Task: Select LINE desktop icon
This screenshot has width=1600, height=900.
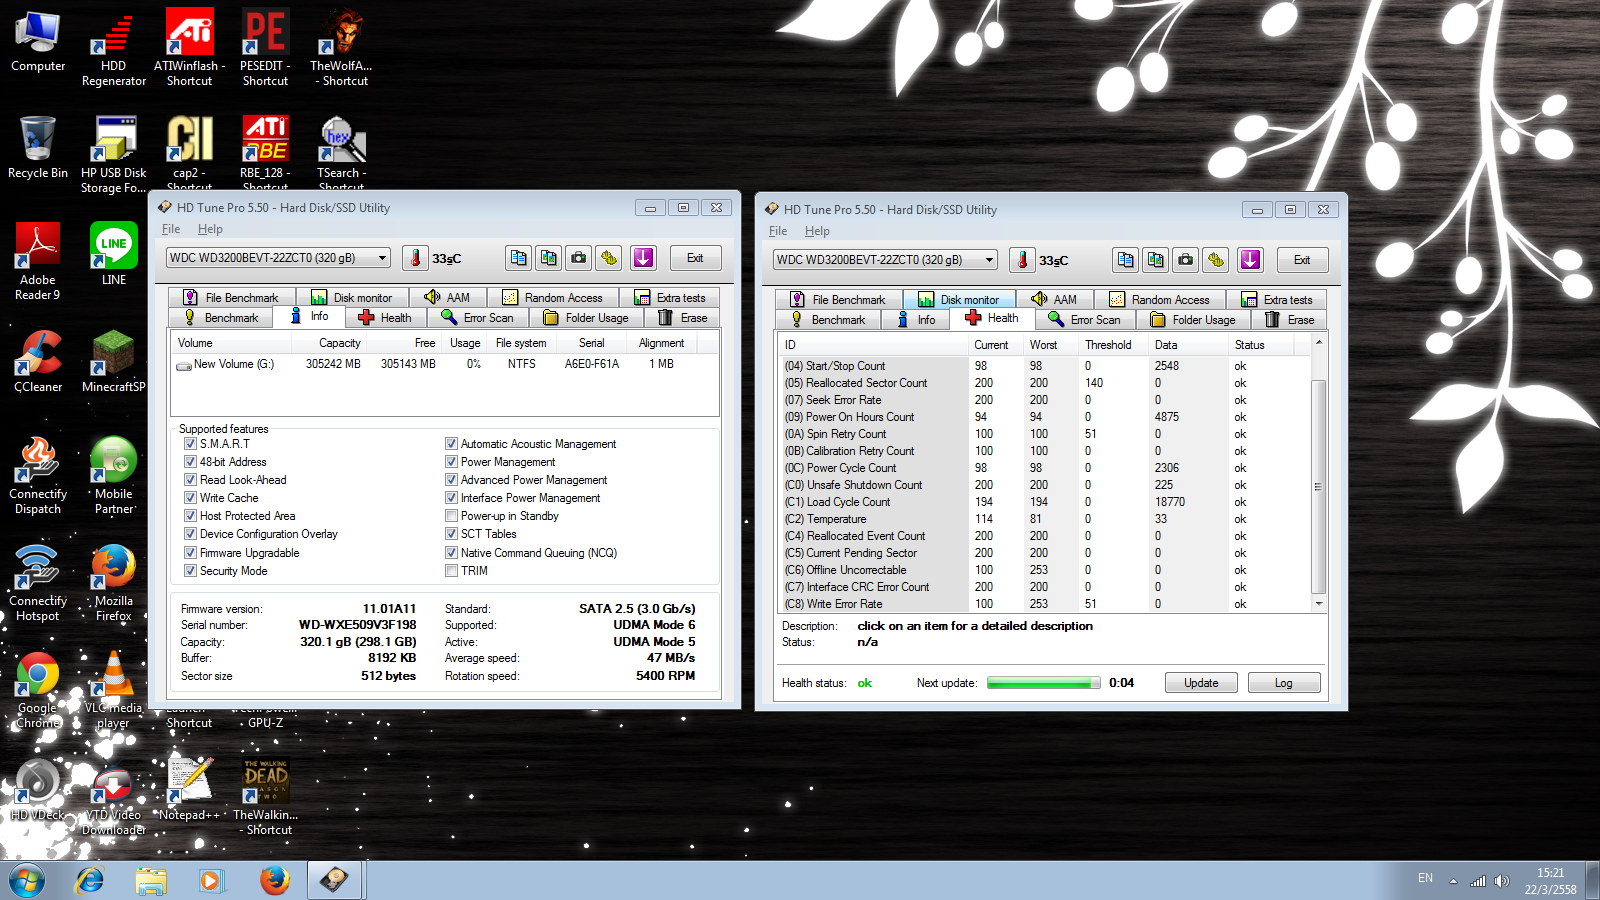Action: click(114, 254)
